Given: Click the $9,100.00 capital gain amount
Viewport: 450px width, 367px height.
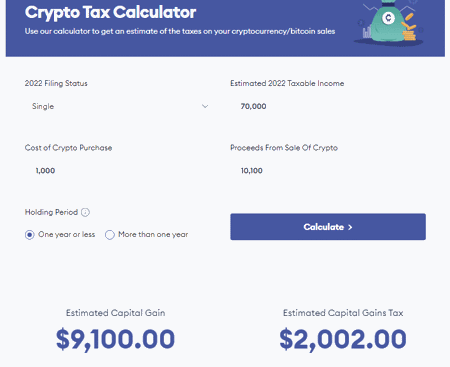Looking at the screenshot, I should coord(115,339).
